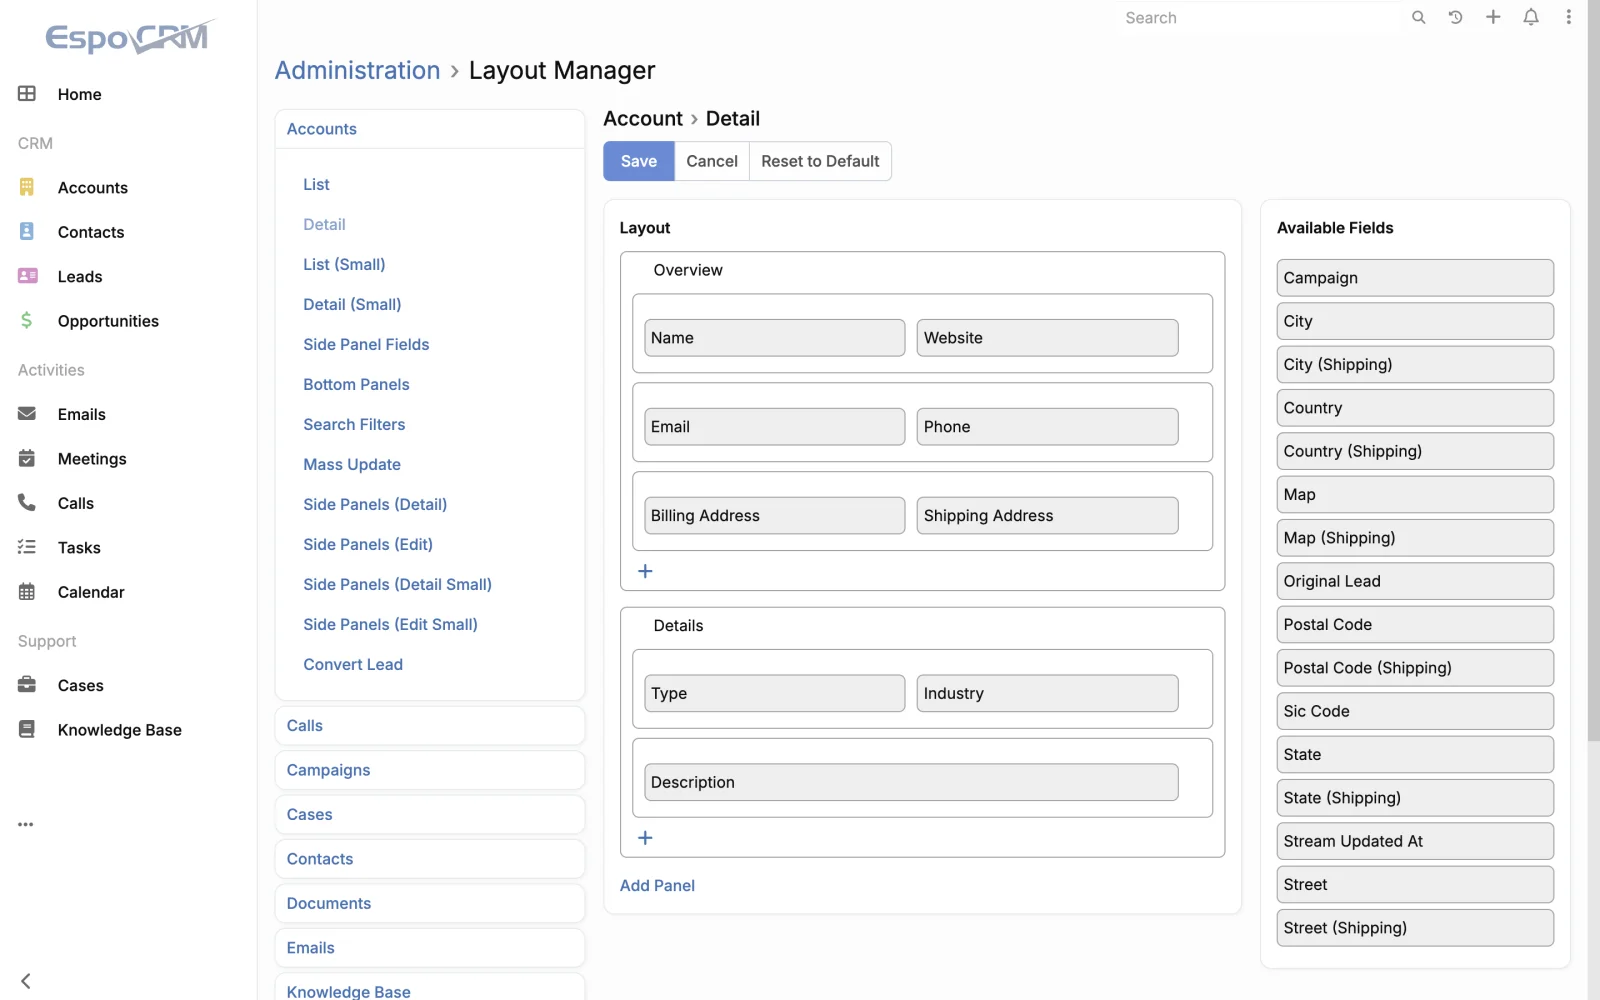Open Home from sidebar icon
This screenshot has height=1000, width=1600.
[x=27, y=93]
